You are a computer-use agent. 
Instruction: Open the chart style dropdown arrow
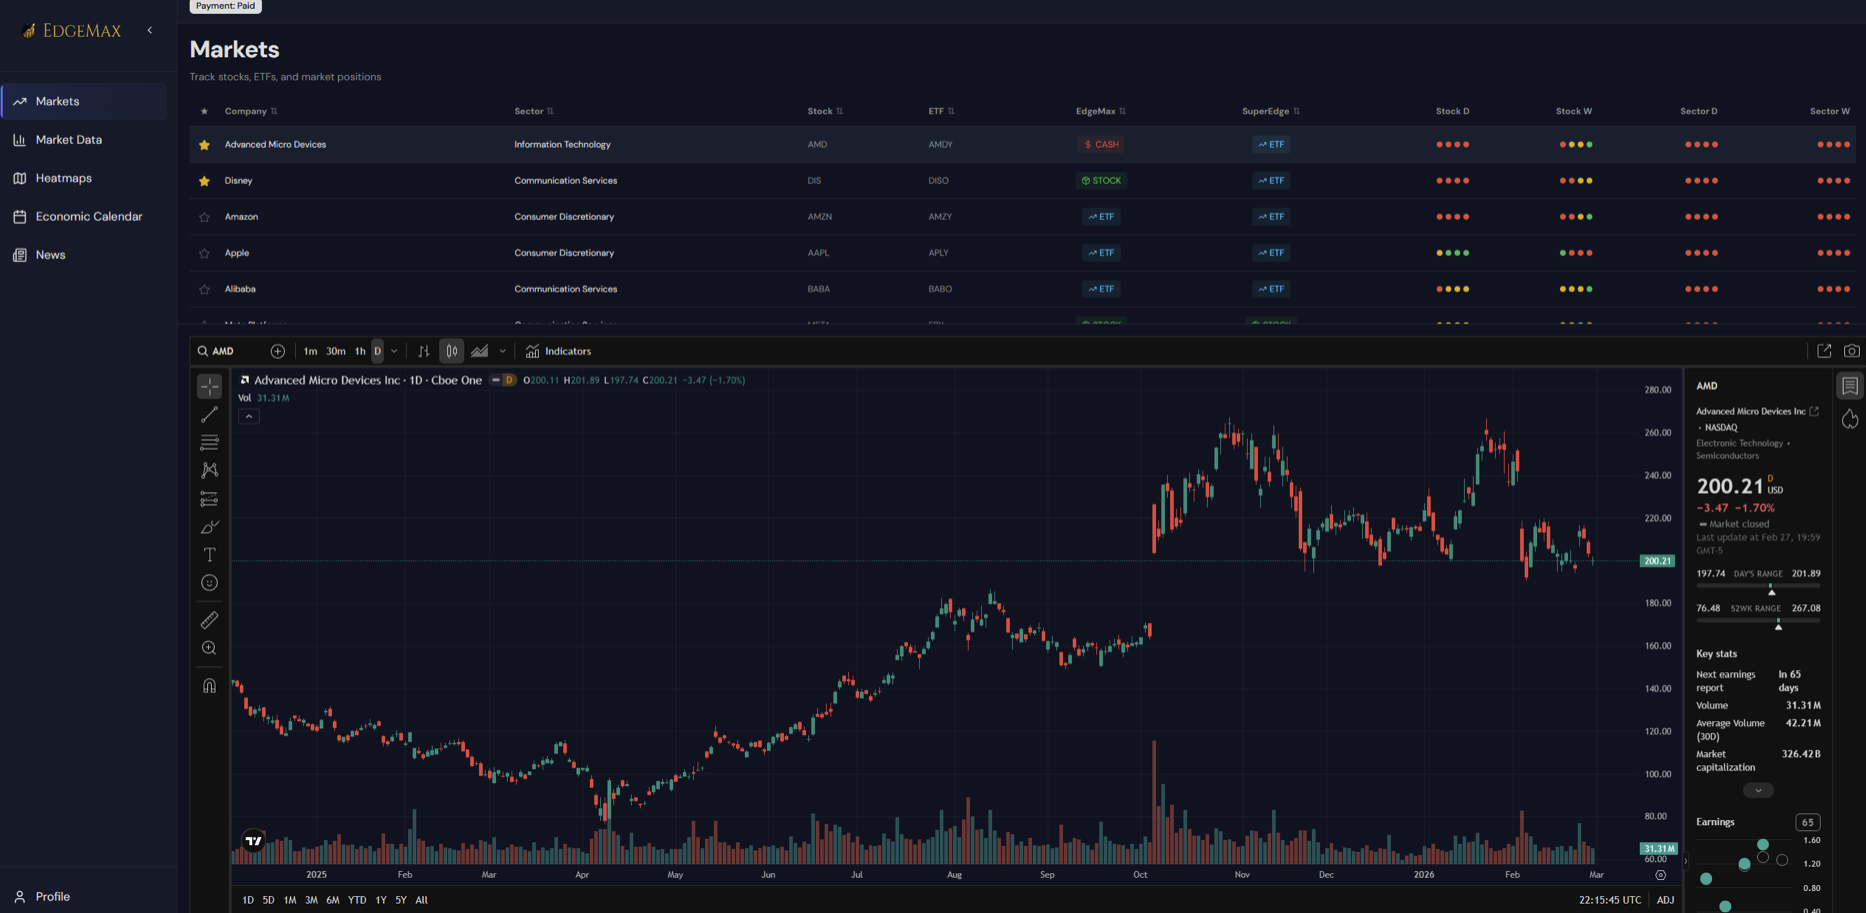(502, 351)
